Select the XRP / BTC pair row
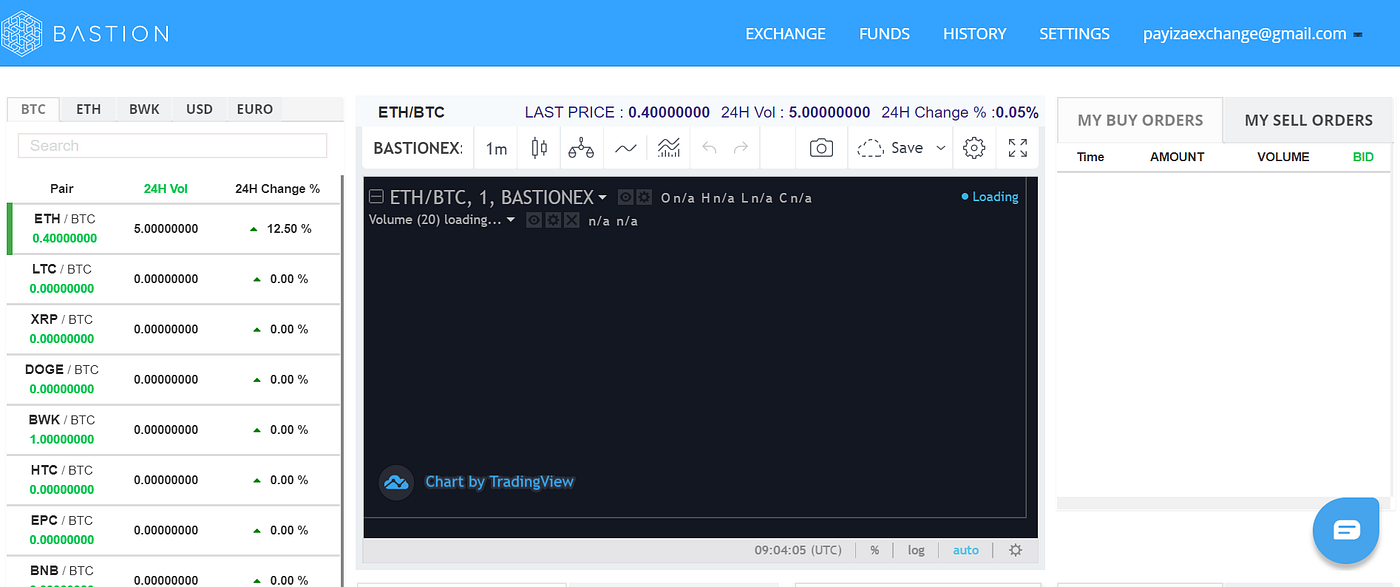Viewport: 1400px width, 587px height. [173, 329]
